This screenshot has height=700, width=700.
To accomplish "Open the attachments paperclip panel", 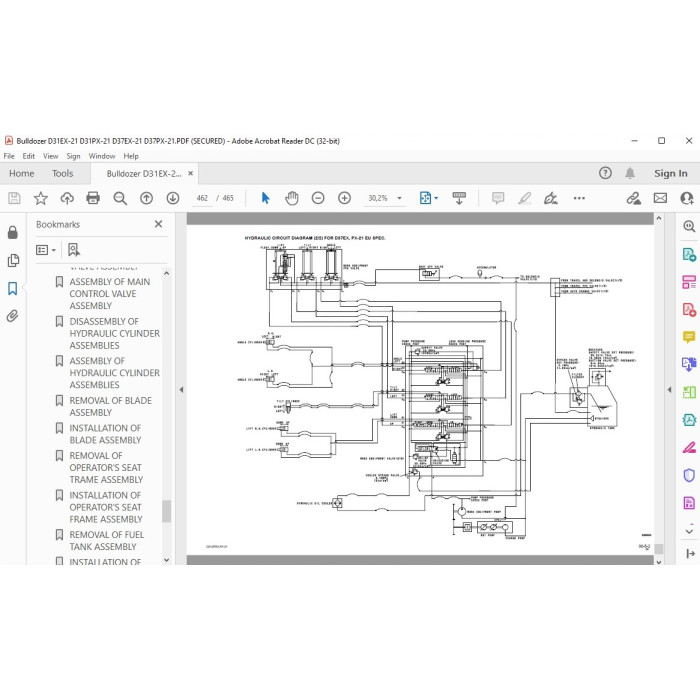I will [12, 317].
